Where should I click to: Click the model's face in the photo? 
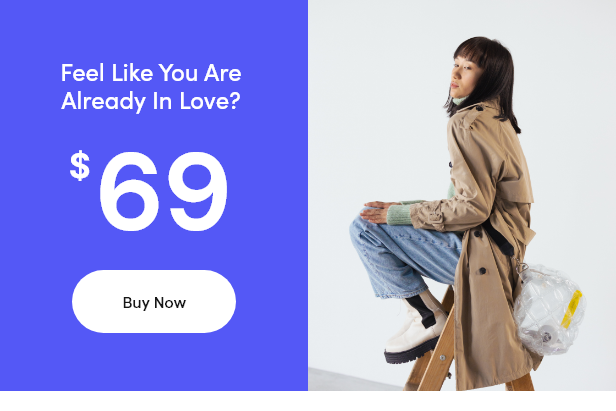click(x=463, y=77)
